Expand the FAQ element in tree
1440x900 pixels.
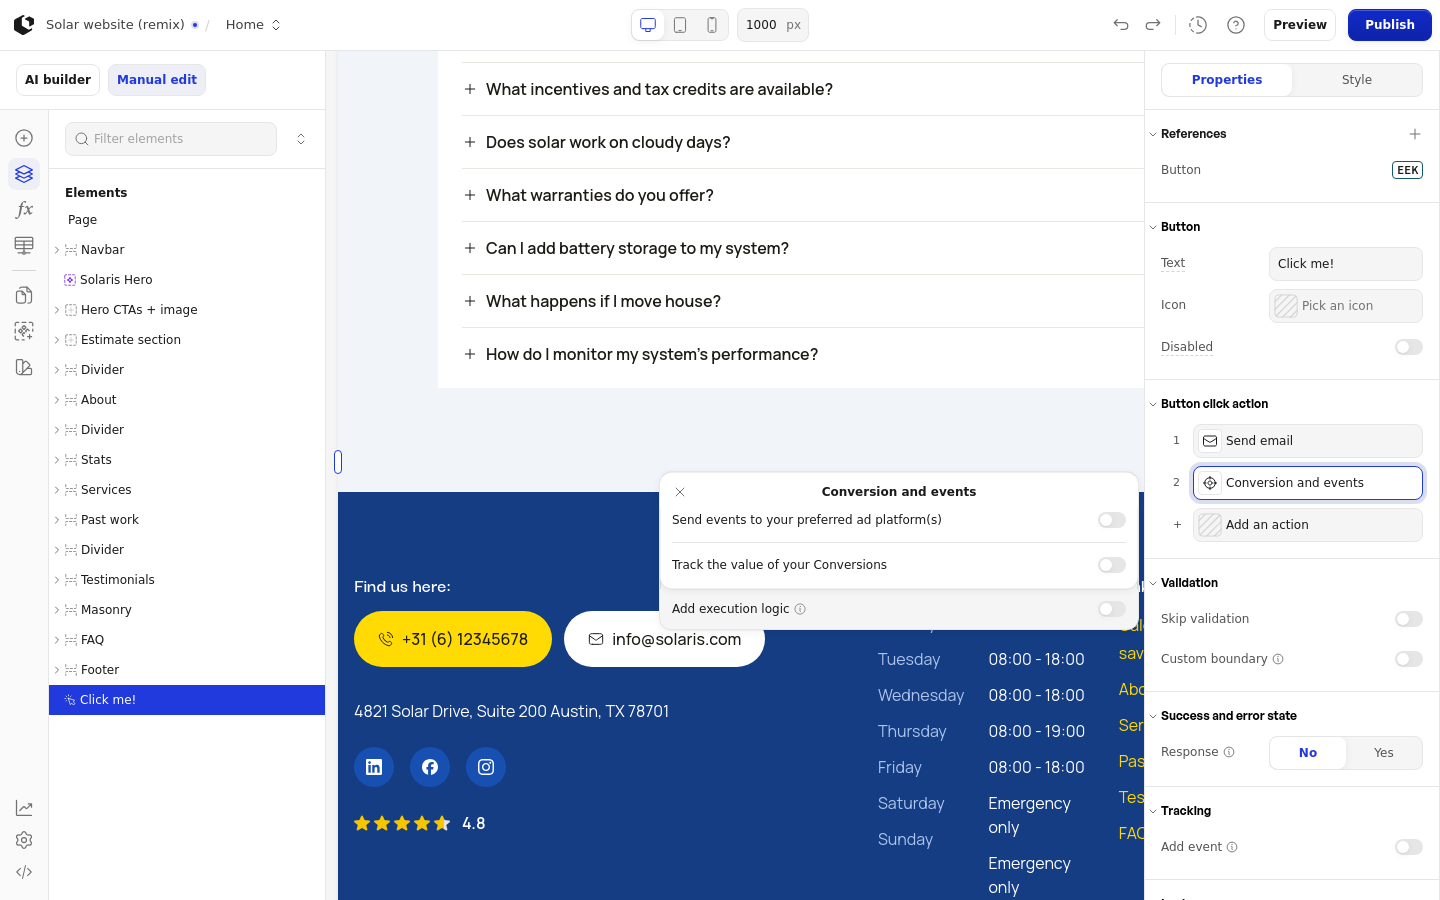57,640
